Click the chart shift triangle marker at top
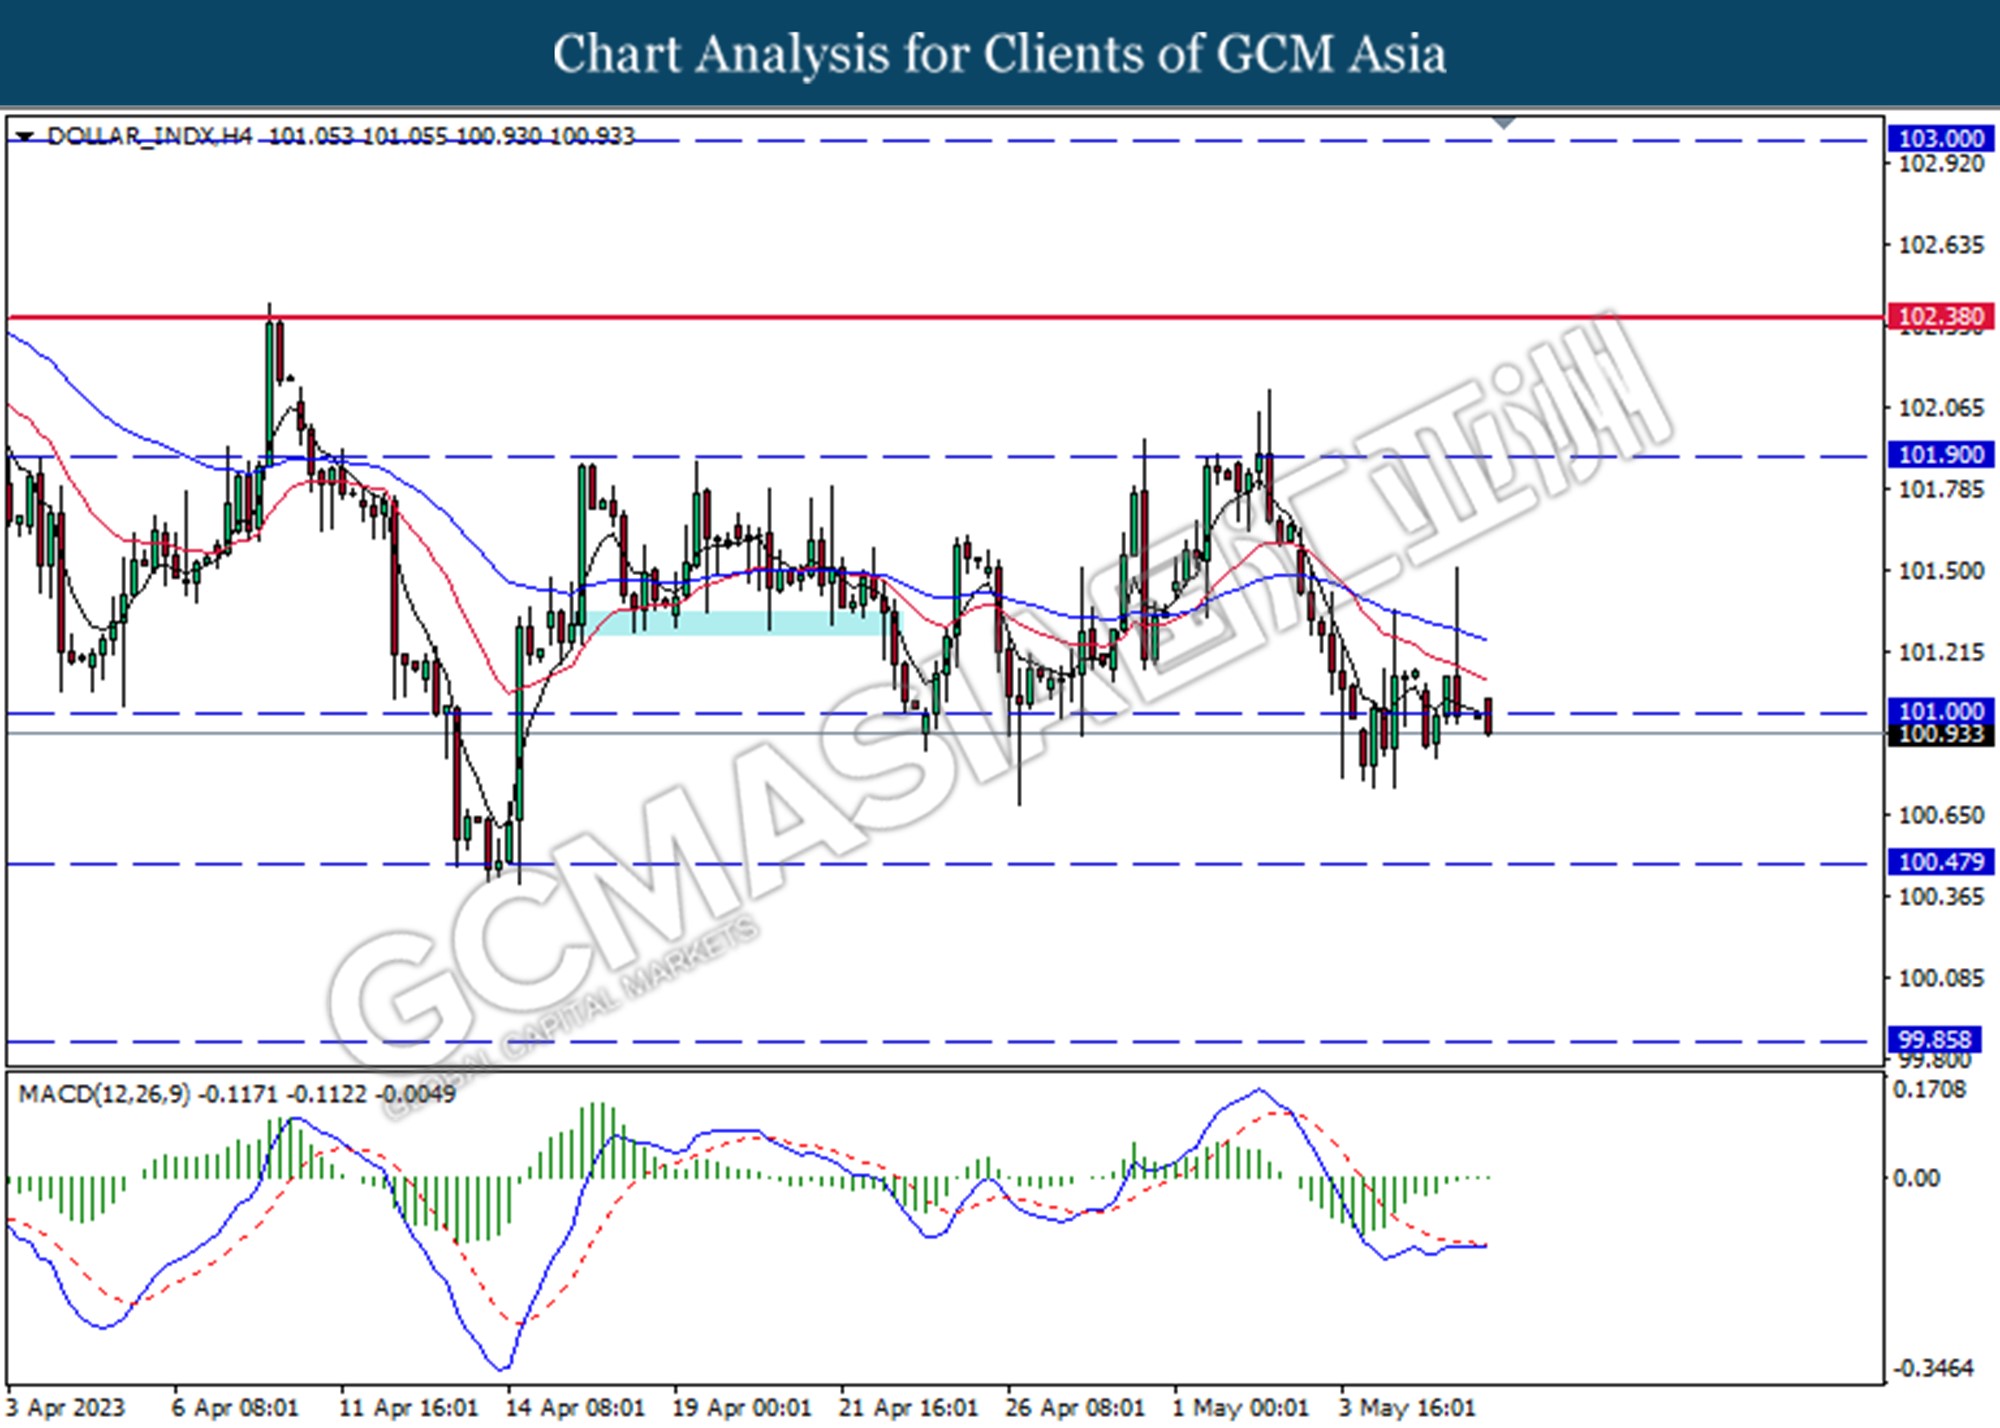 [x=1503, y=123]
